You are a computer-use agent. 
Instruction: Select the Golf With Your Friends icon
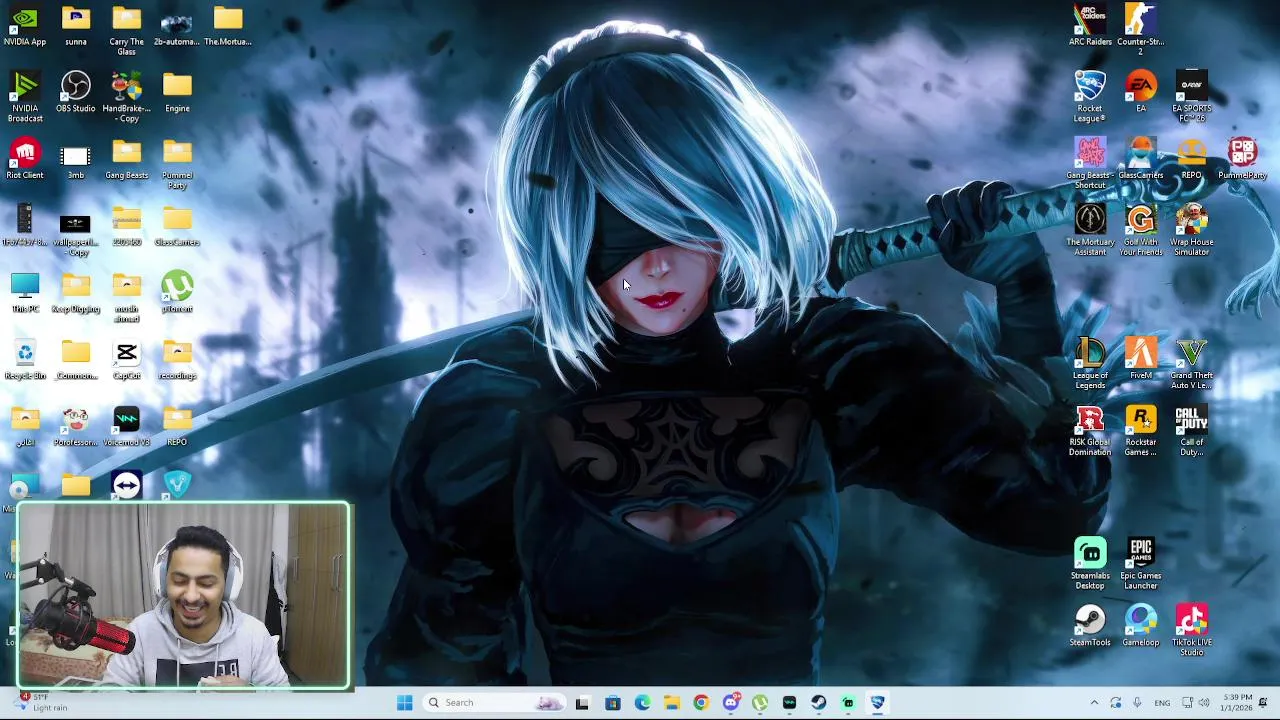point(1141,231)
